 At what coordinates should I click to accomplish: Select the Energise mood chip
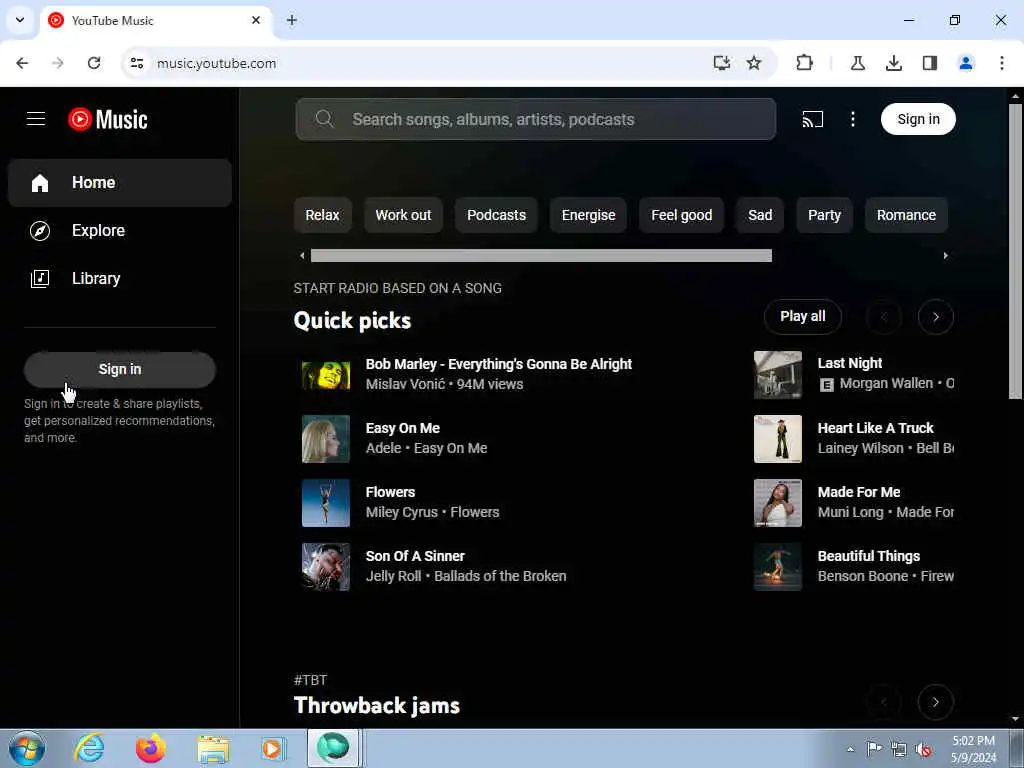point(588,215)
